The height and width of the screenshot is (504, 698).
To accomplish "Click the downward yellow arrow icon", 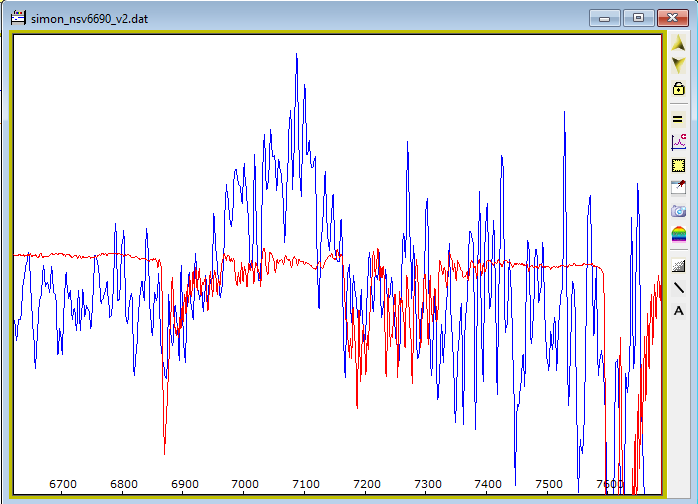I will 678,65.
